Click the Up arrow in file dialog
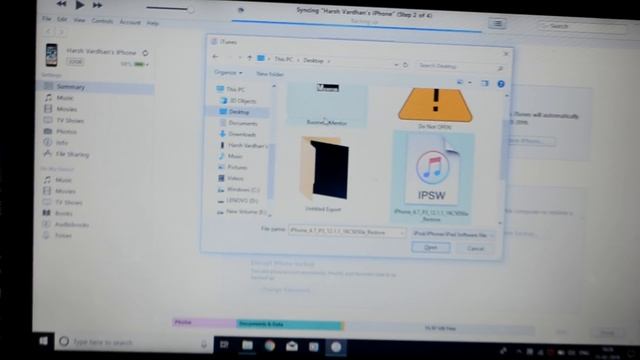Image resolution: width=640 pixels, height=360 pixels. pyautogui.click(x=249, y=58)
